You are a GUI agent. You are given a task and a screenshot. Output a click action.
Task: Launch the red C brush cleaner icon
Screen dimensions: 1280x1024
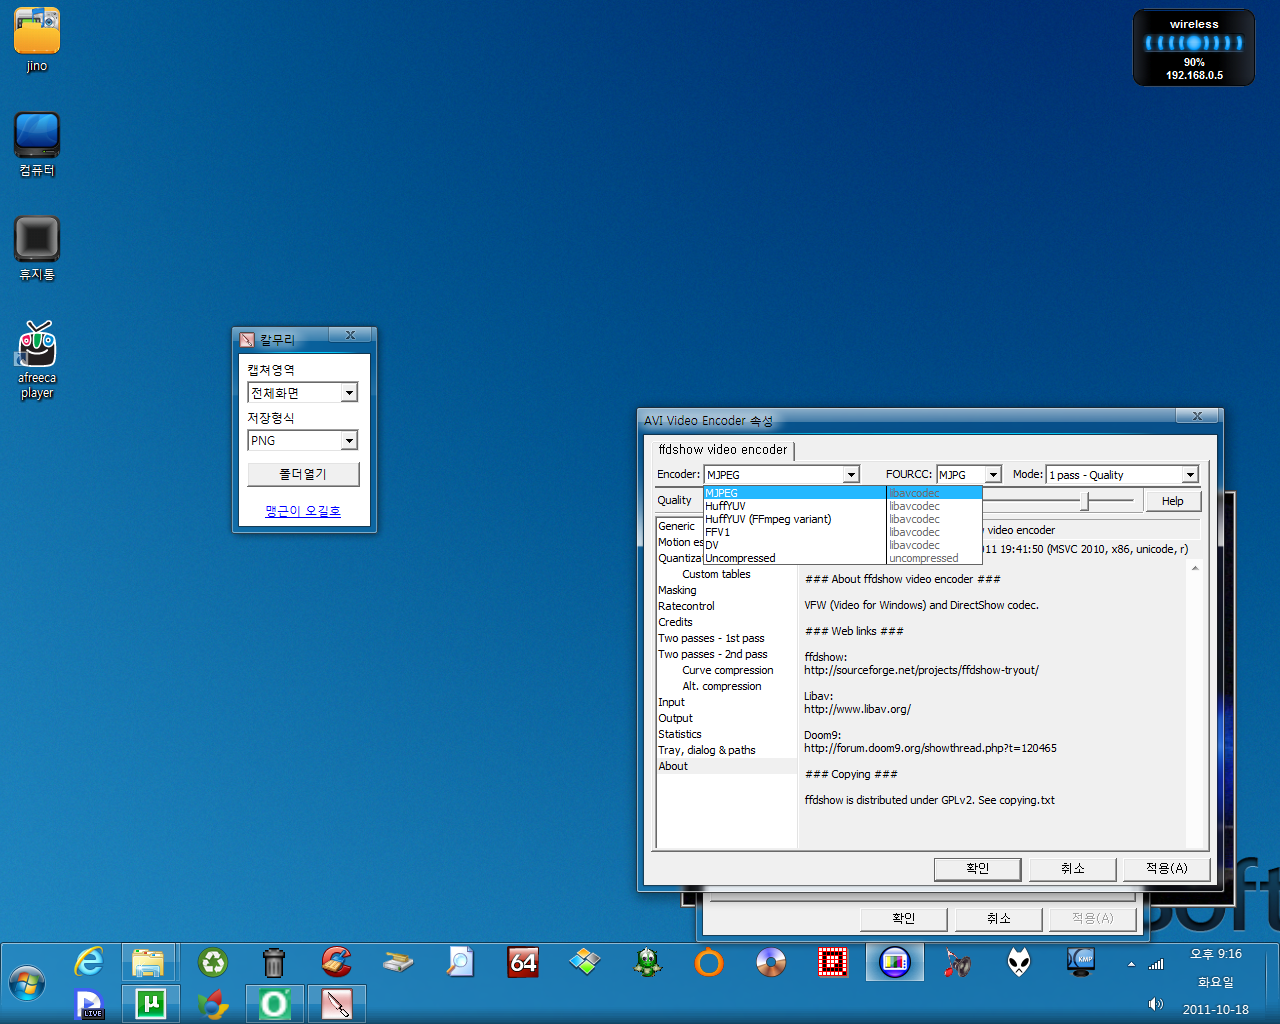tap(336, 962)
